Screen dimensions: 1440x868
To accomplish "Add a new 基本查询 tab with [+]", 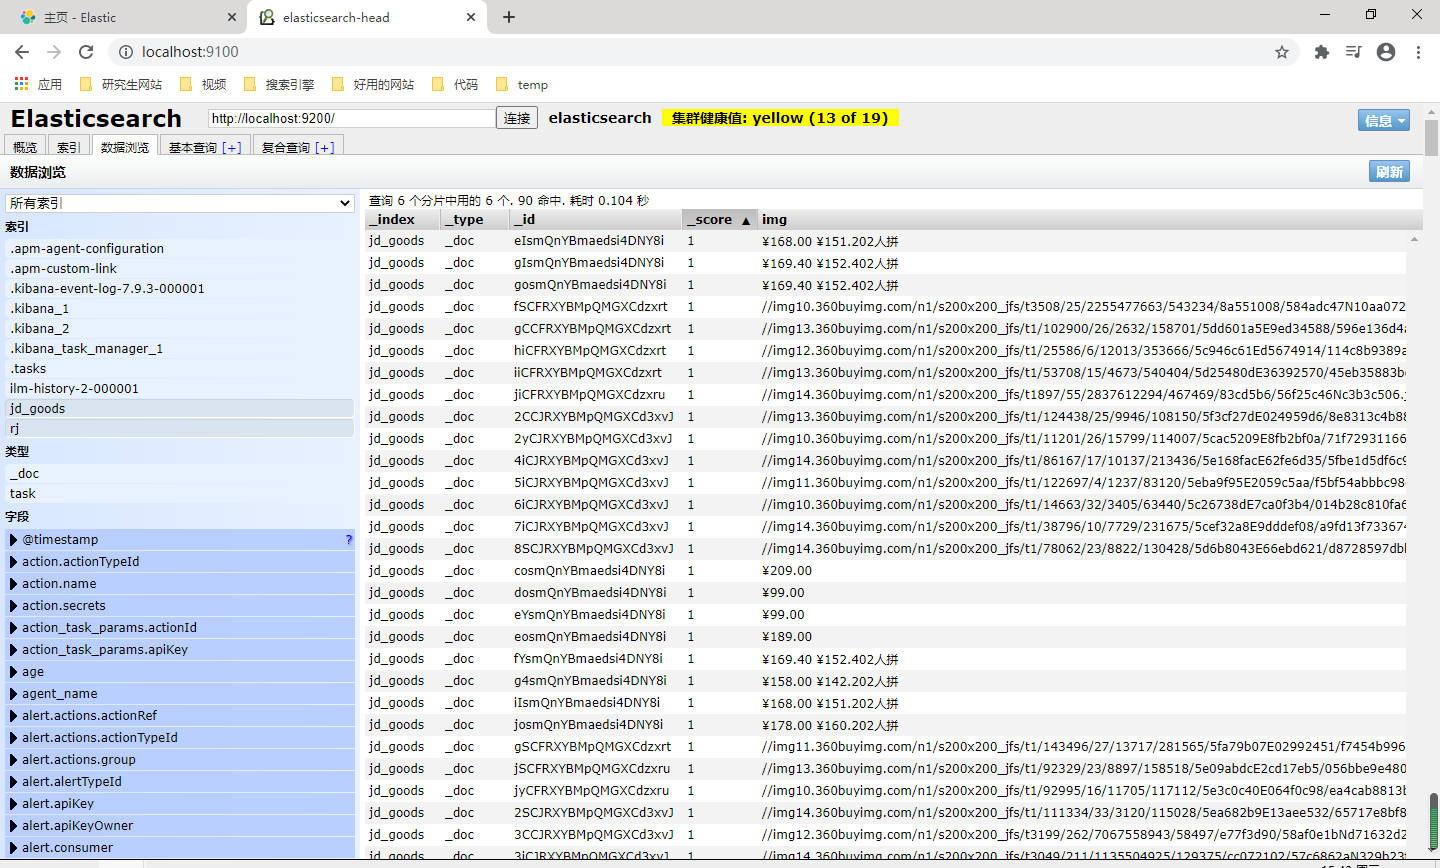I will coord(232,147).
